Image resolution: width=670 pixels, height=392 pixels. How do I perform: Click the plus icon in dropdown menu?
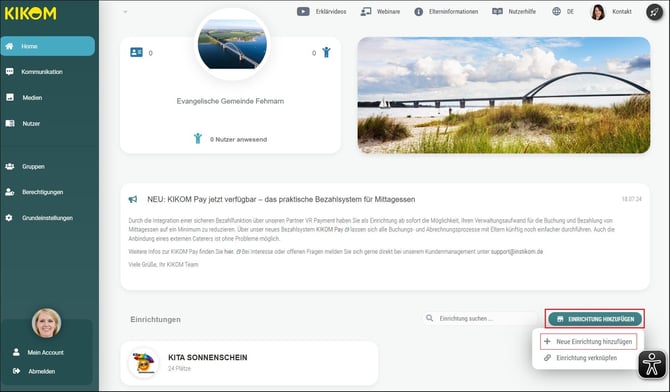547,342
